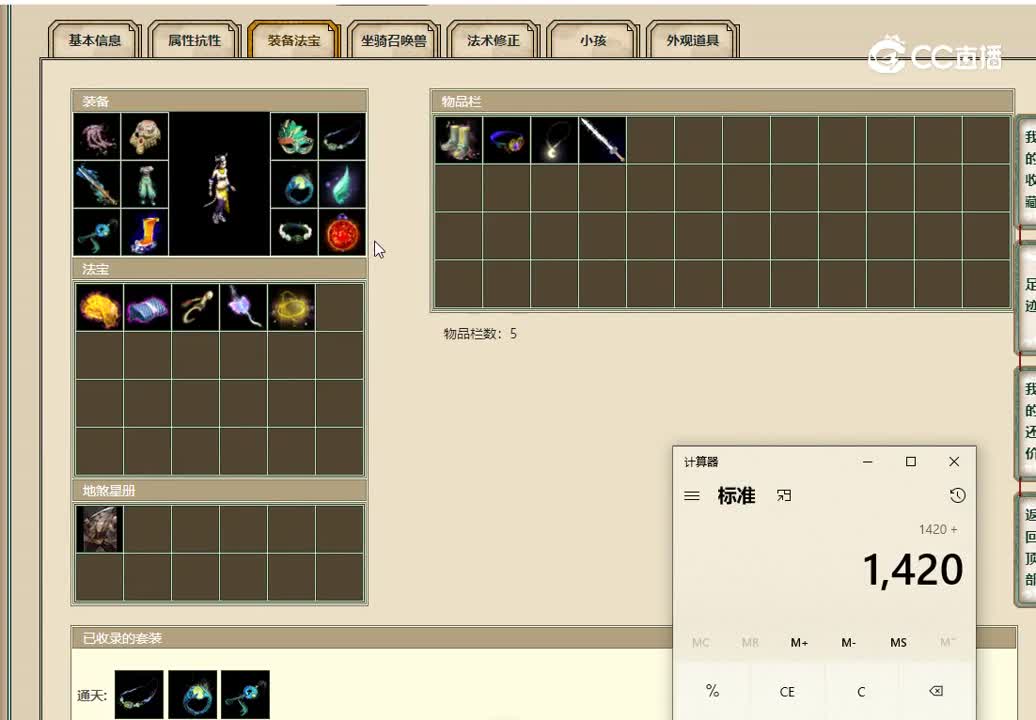Click the 通天 set label

tap(91, 696)
